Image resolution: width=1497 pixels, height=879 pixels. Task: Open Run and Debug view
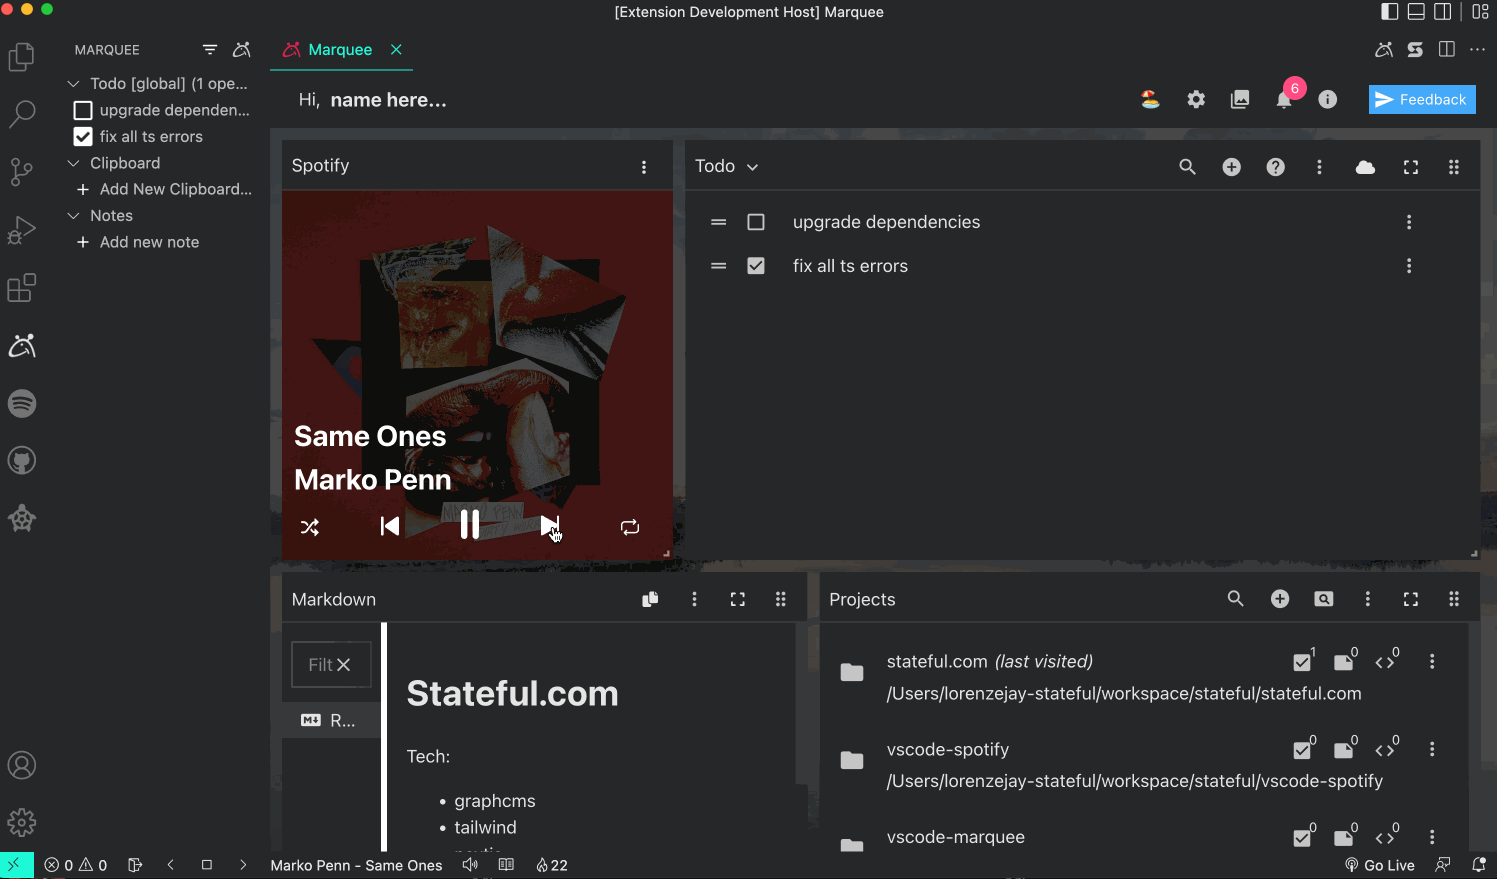point(22,230)
